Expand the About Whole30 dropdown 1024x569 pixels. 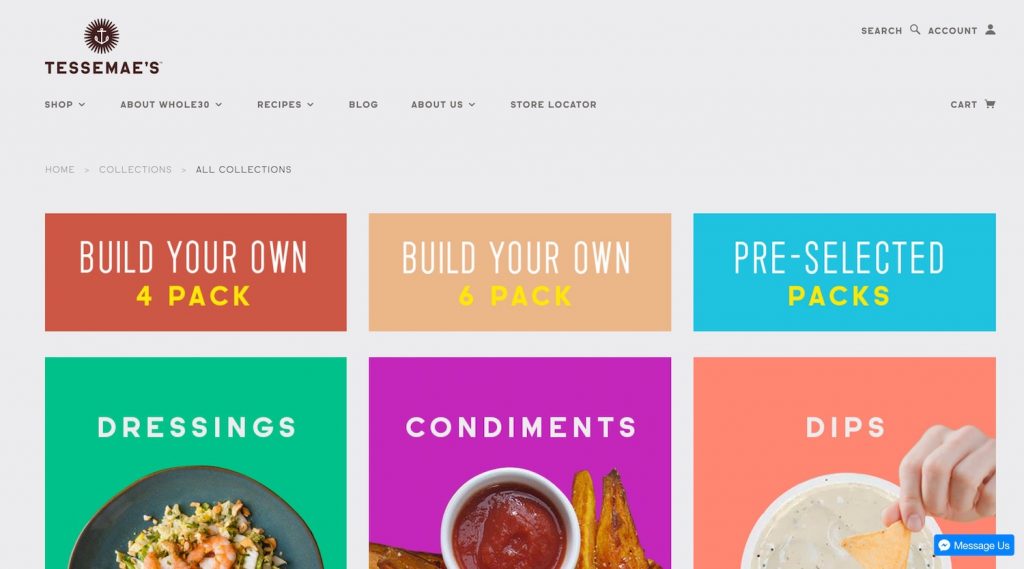[171, 105]
